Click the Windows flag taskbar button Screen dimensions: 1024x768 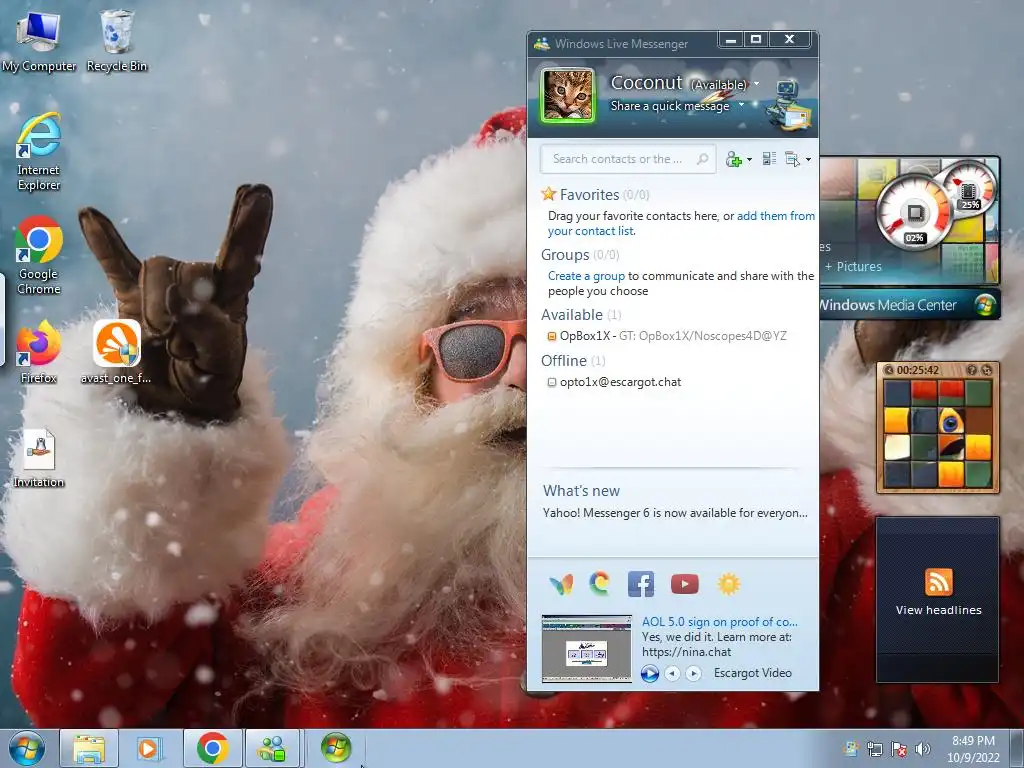pyautogui.click(x=336, y=748)
